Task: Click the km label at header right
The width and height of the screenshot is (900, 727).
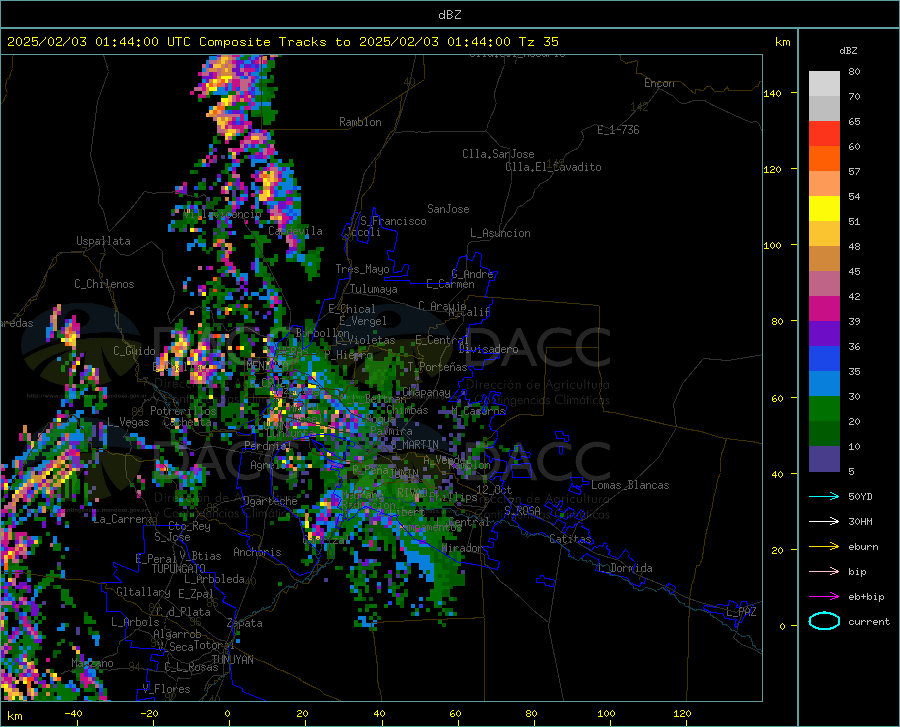Action: coord(782,42)
